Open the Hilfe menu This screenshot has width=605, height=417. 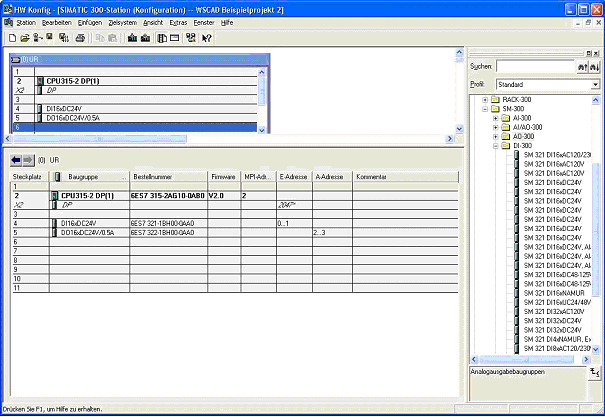(x=227, y=23)
